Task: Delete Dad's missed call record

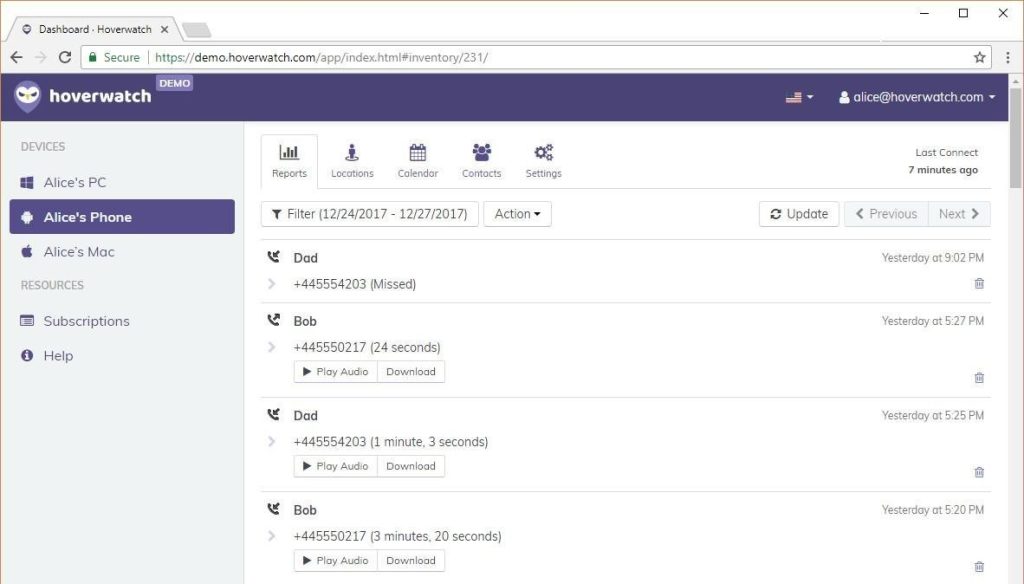Action: click(979, 284)
